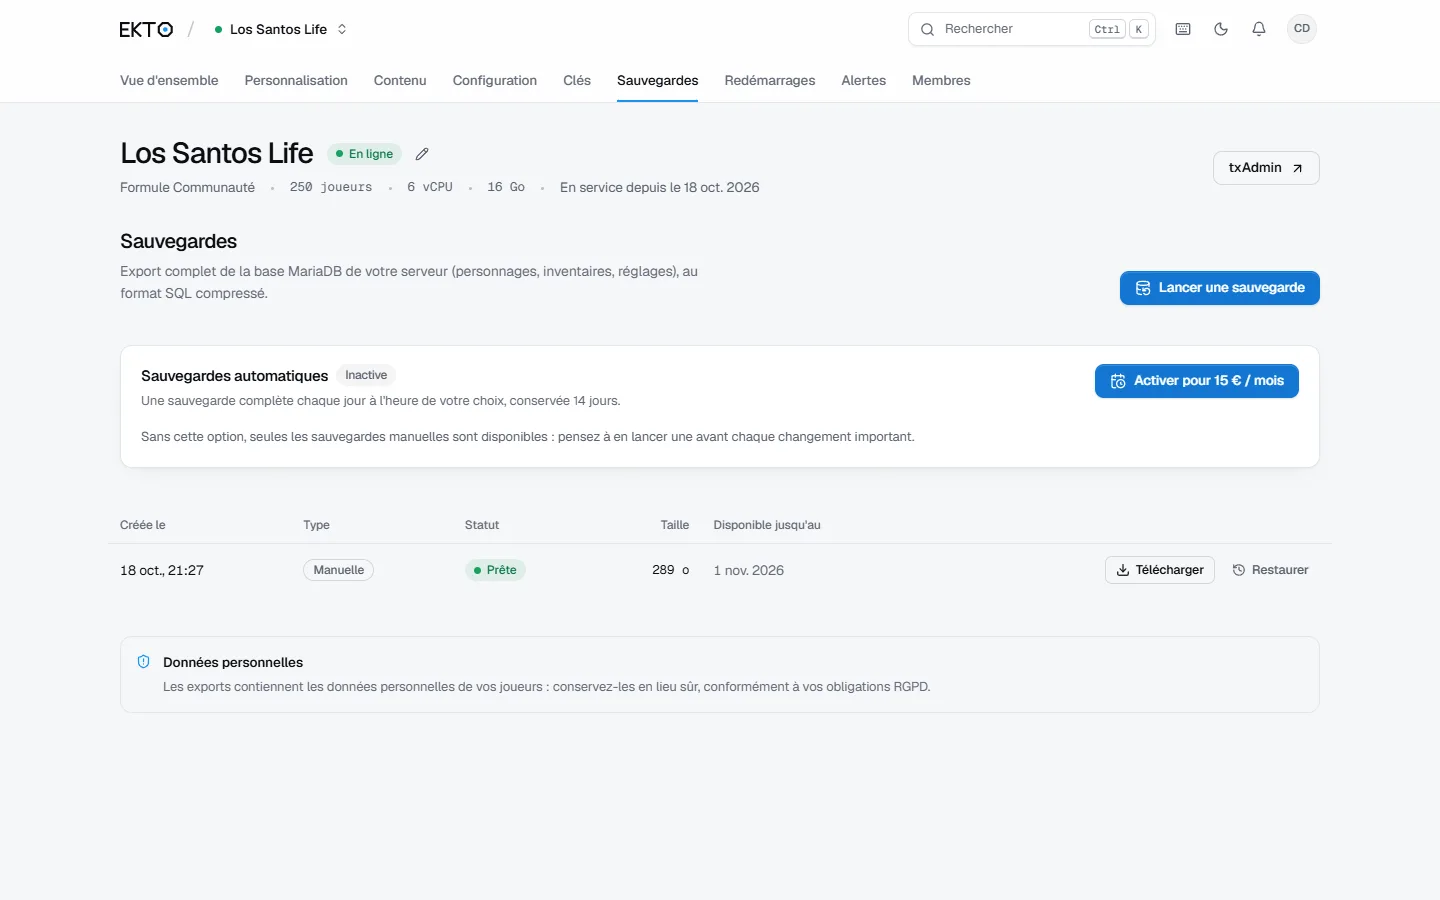Click the Inactive badge on Sauvegardes automatiques

[366, 375]
